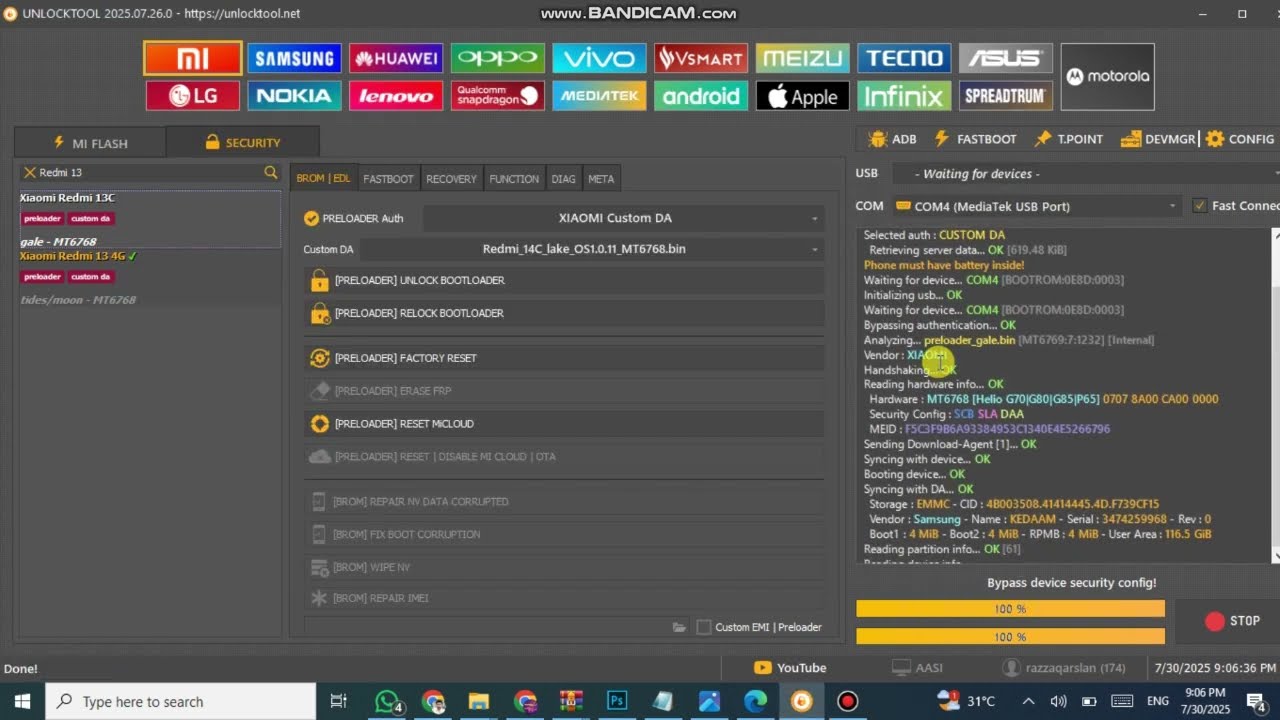The width and height of the screenshot is (1280, 720).
Task: Click the log panel vertical scrollbar
Action: pos(1275,395)
